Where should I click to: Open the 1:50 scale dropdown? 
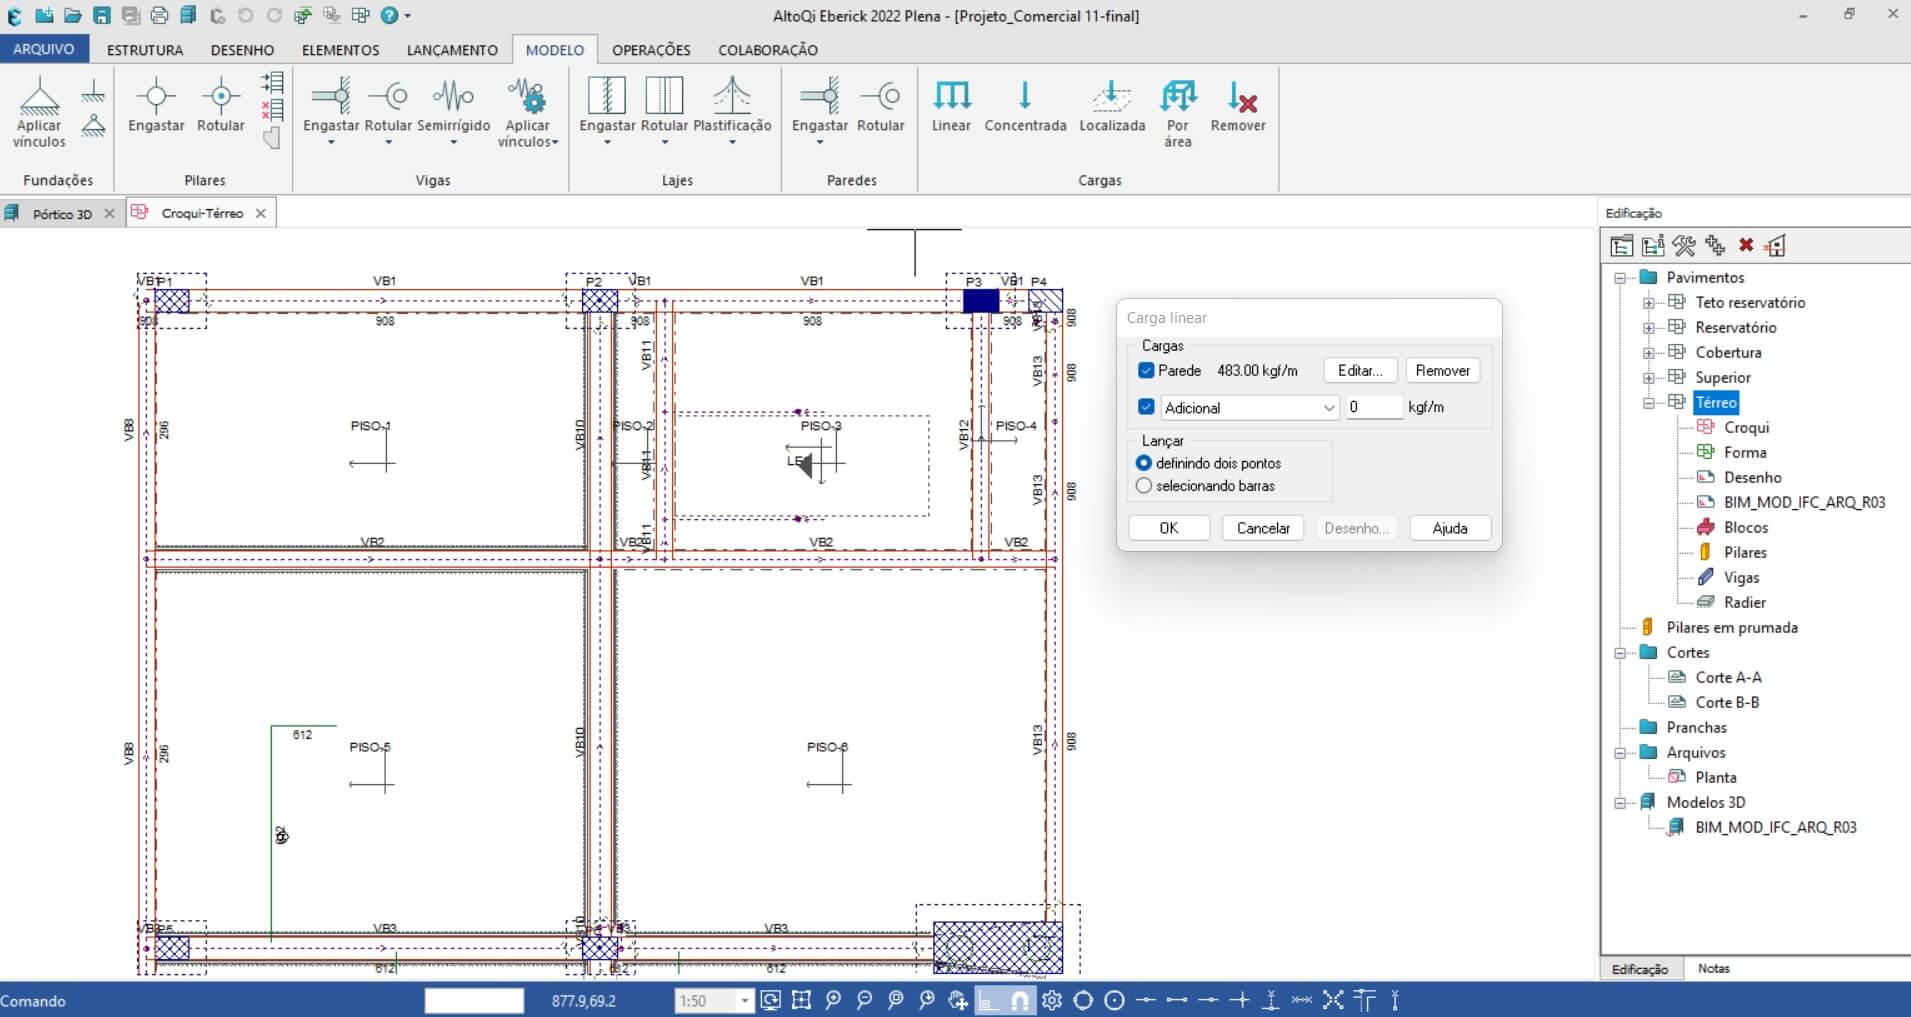(x=744, y=1001)
